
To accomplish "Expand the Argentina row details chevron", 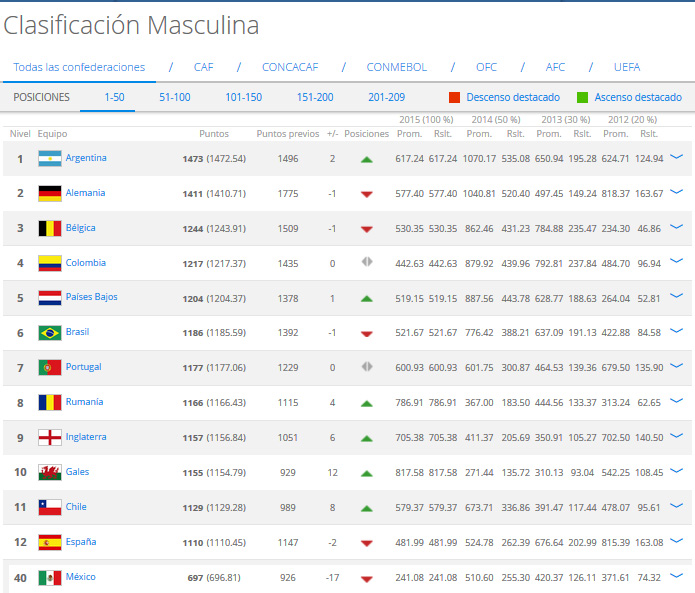I will point(677,157).
